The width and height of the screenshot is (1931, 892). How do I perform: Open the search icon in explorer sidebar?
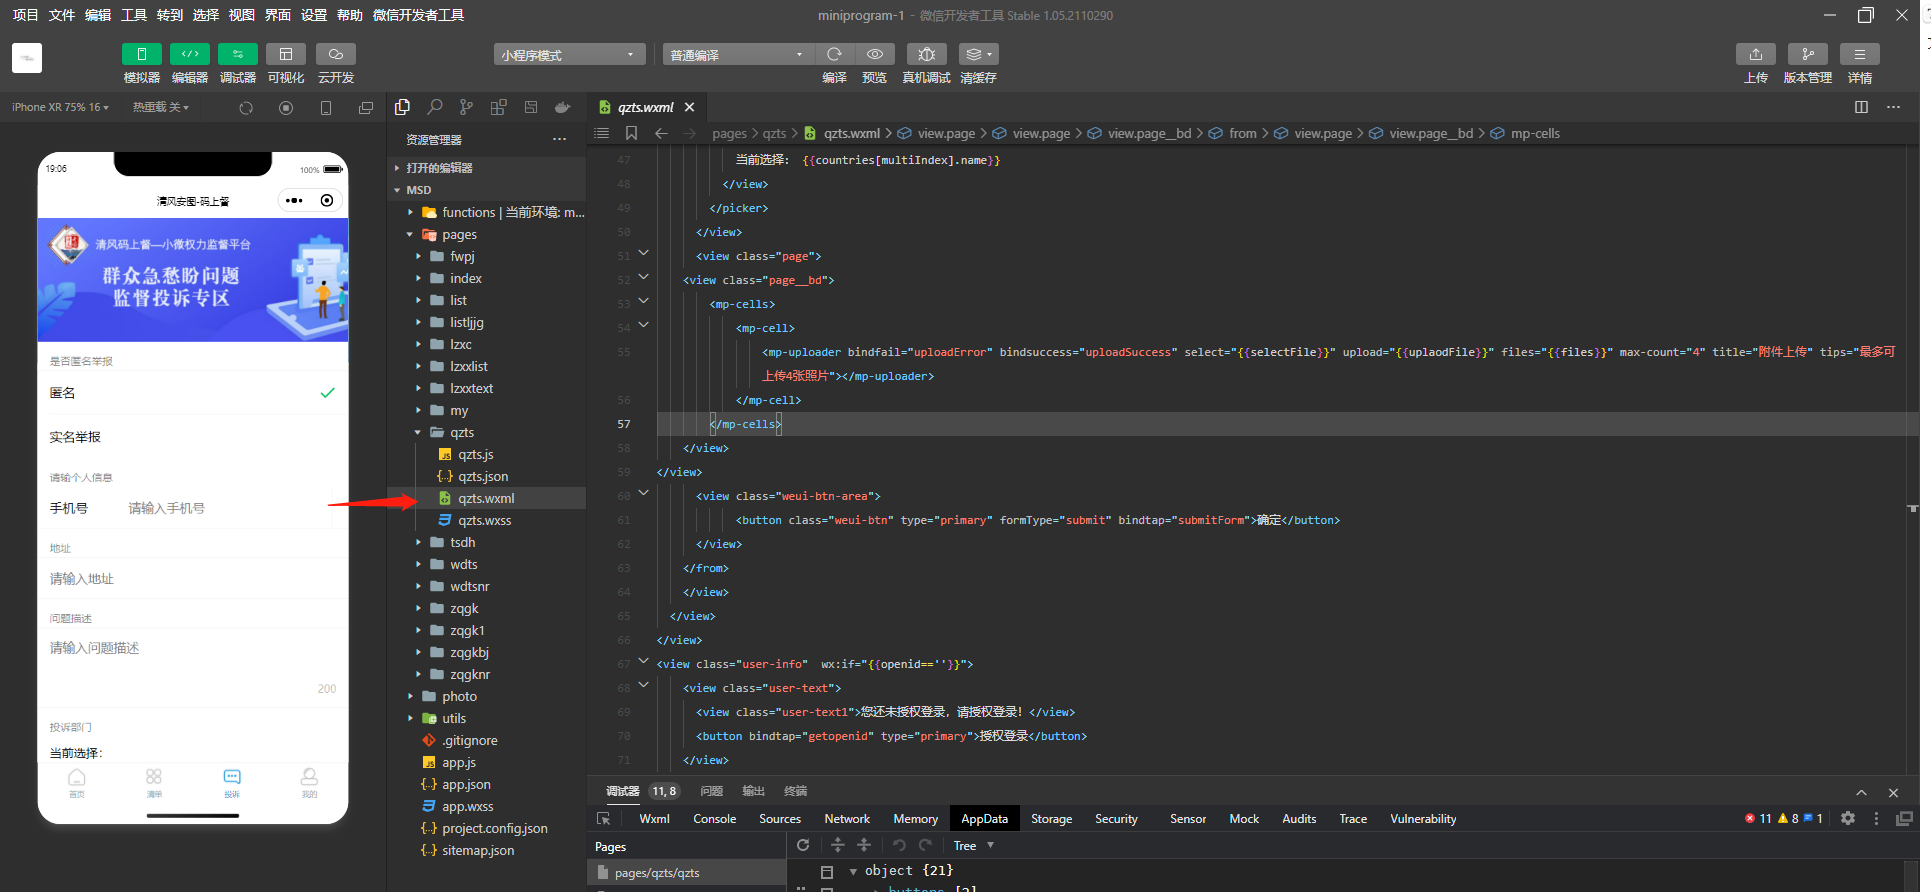(x=435, y=107)
